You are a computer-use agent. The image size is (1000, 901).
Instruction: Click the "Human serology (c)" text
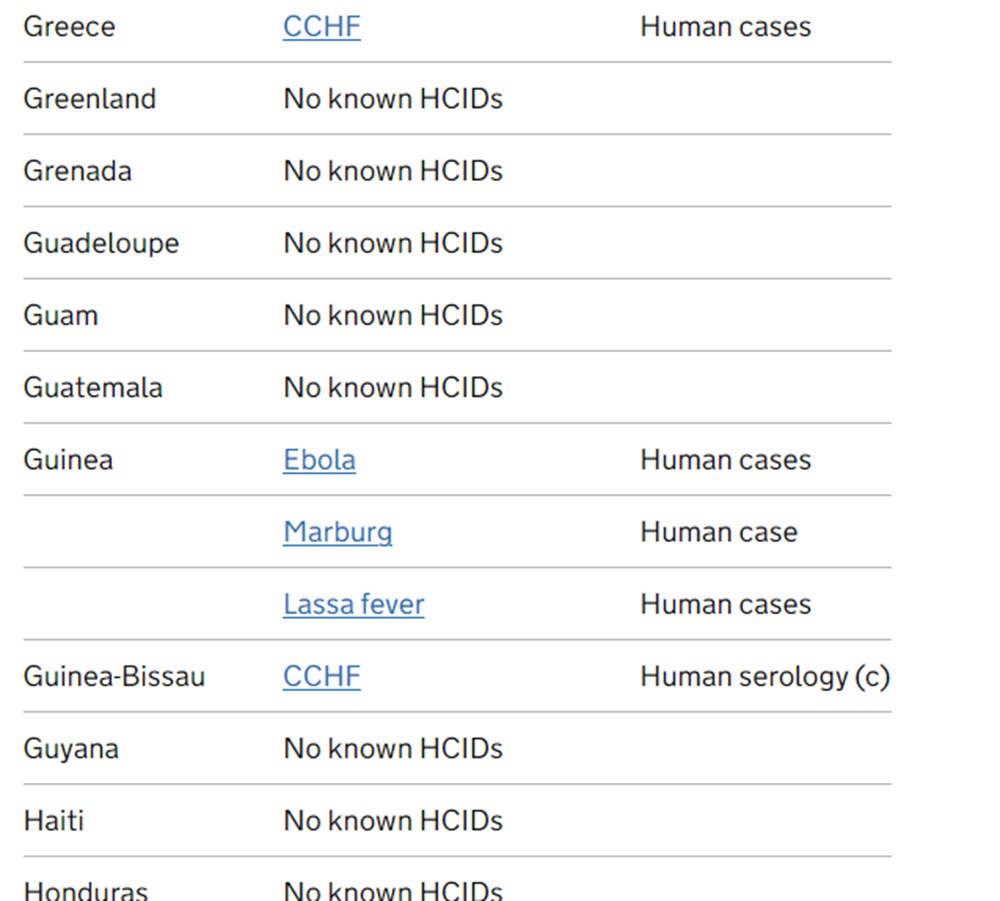764,677
